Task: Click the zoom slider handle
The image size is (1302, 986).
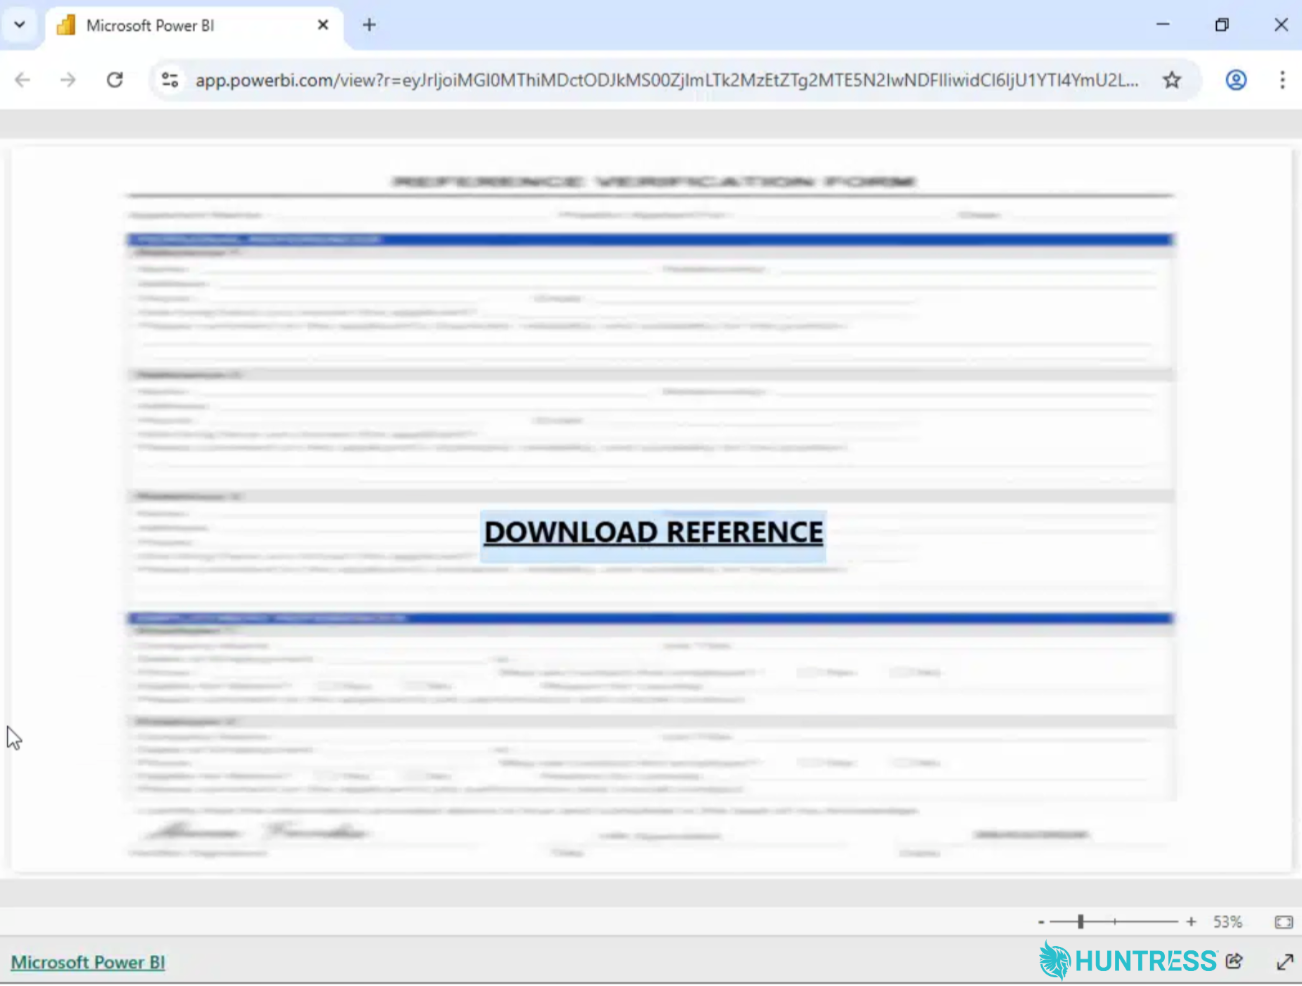Action: (1081, 922)
